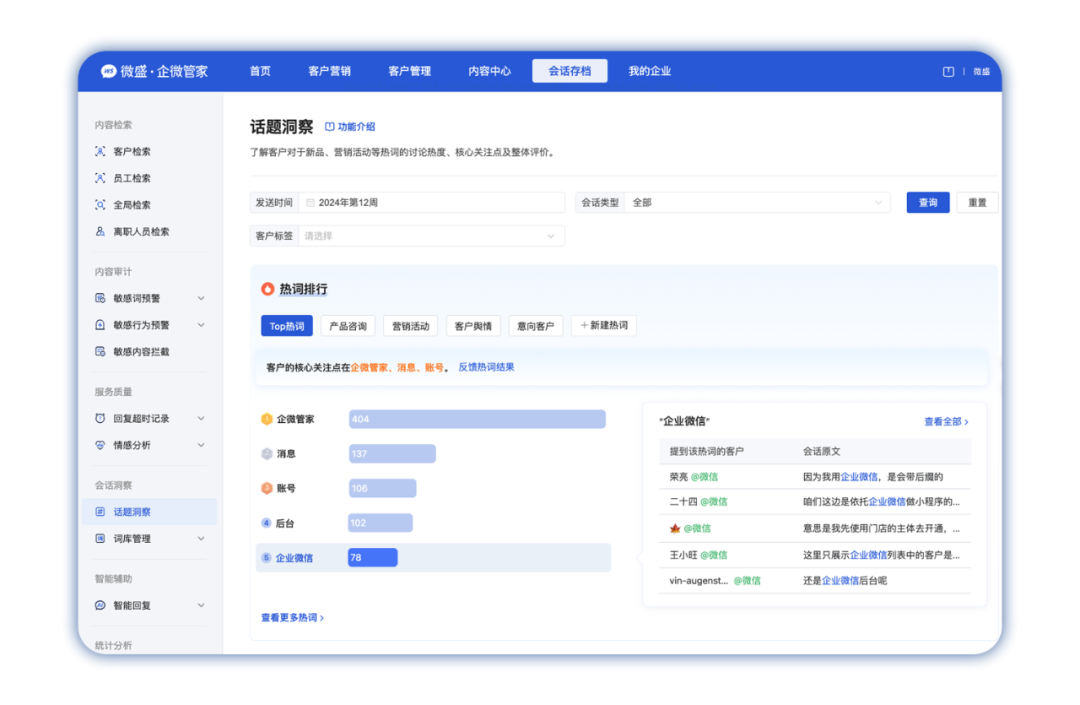Image resolution: width=1080 pixels, height=705 pixels.
Task: Click customer row 二十四 @微信
Action: pyautogui.click(x=815, y=503)
